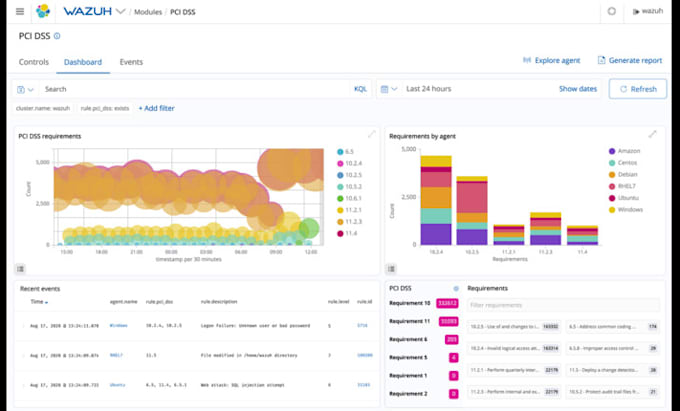680x411 pixels.
Task: Switch to the Events tab
Action: (x=131, y=62)
